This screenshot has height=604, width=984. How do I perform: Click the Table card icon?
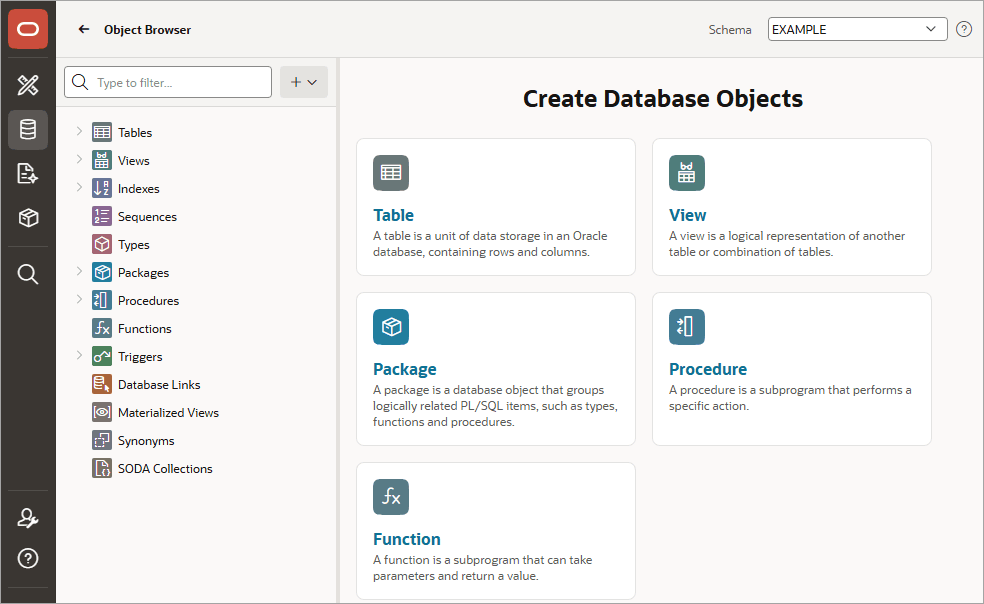point(391,173)
